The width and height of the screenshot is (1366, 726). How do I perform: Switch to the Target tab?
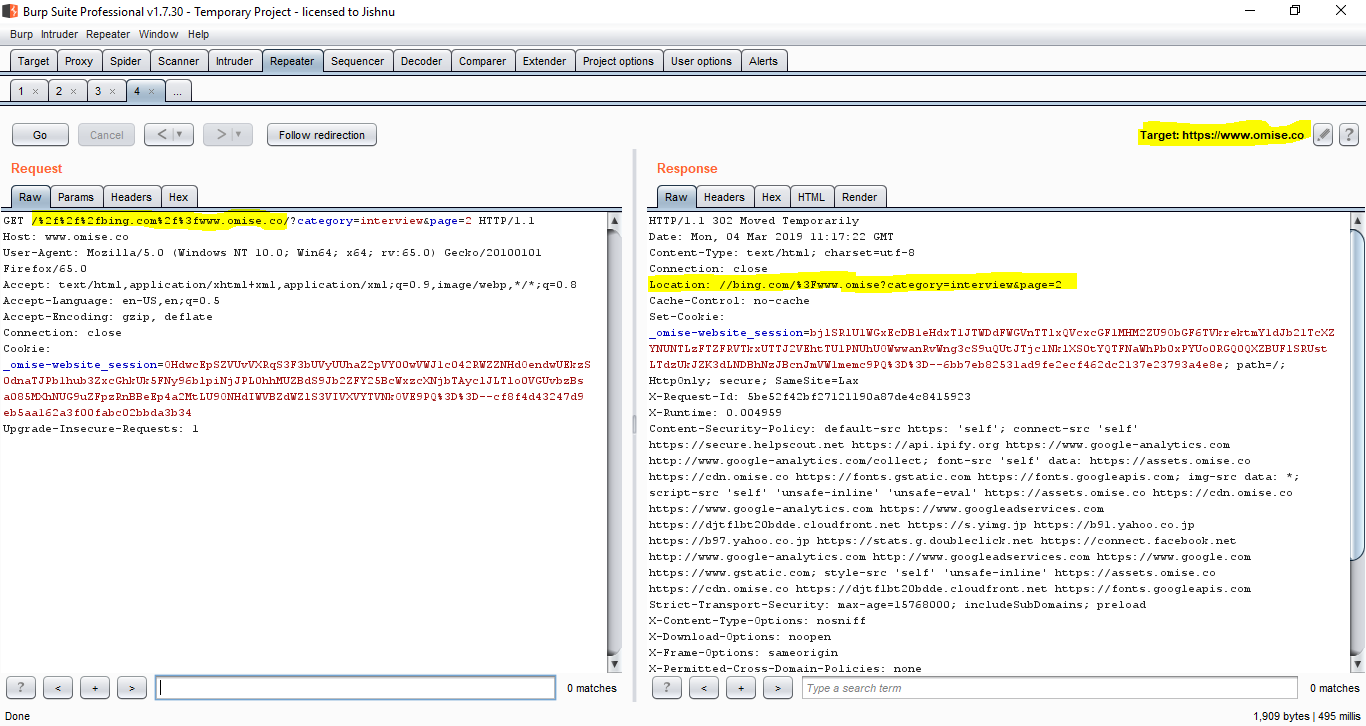coord(33,61)
